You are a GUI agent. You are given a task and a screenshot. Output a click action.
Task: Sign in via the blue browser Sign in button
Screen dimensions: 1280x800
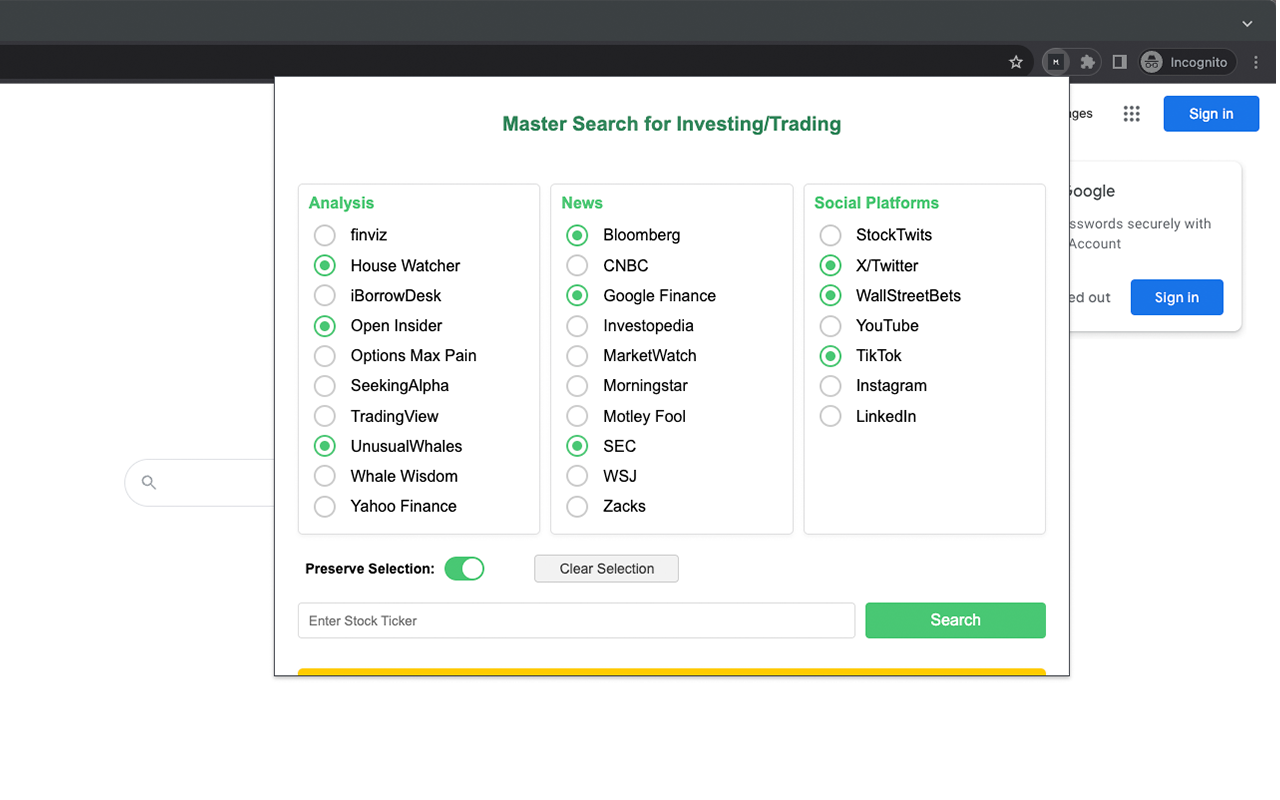(x=1211, y=113)
